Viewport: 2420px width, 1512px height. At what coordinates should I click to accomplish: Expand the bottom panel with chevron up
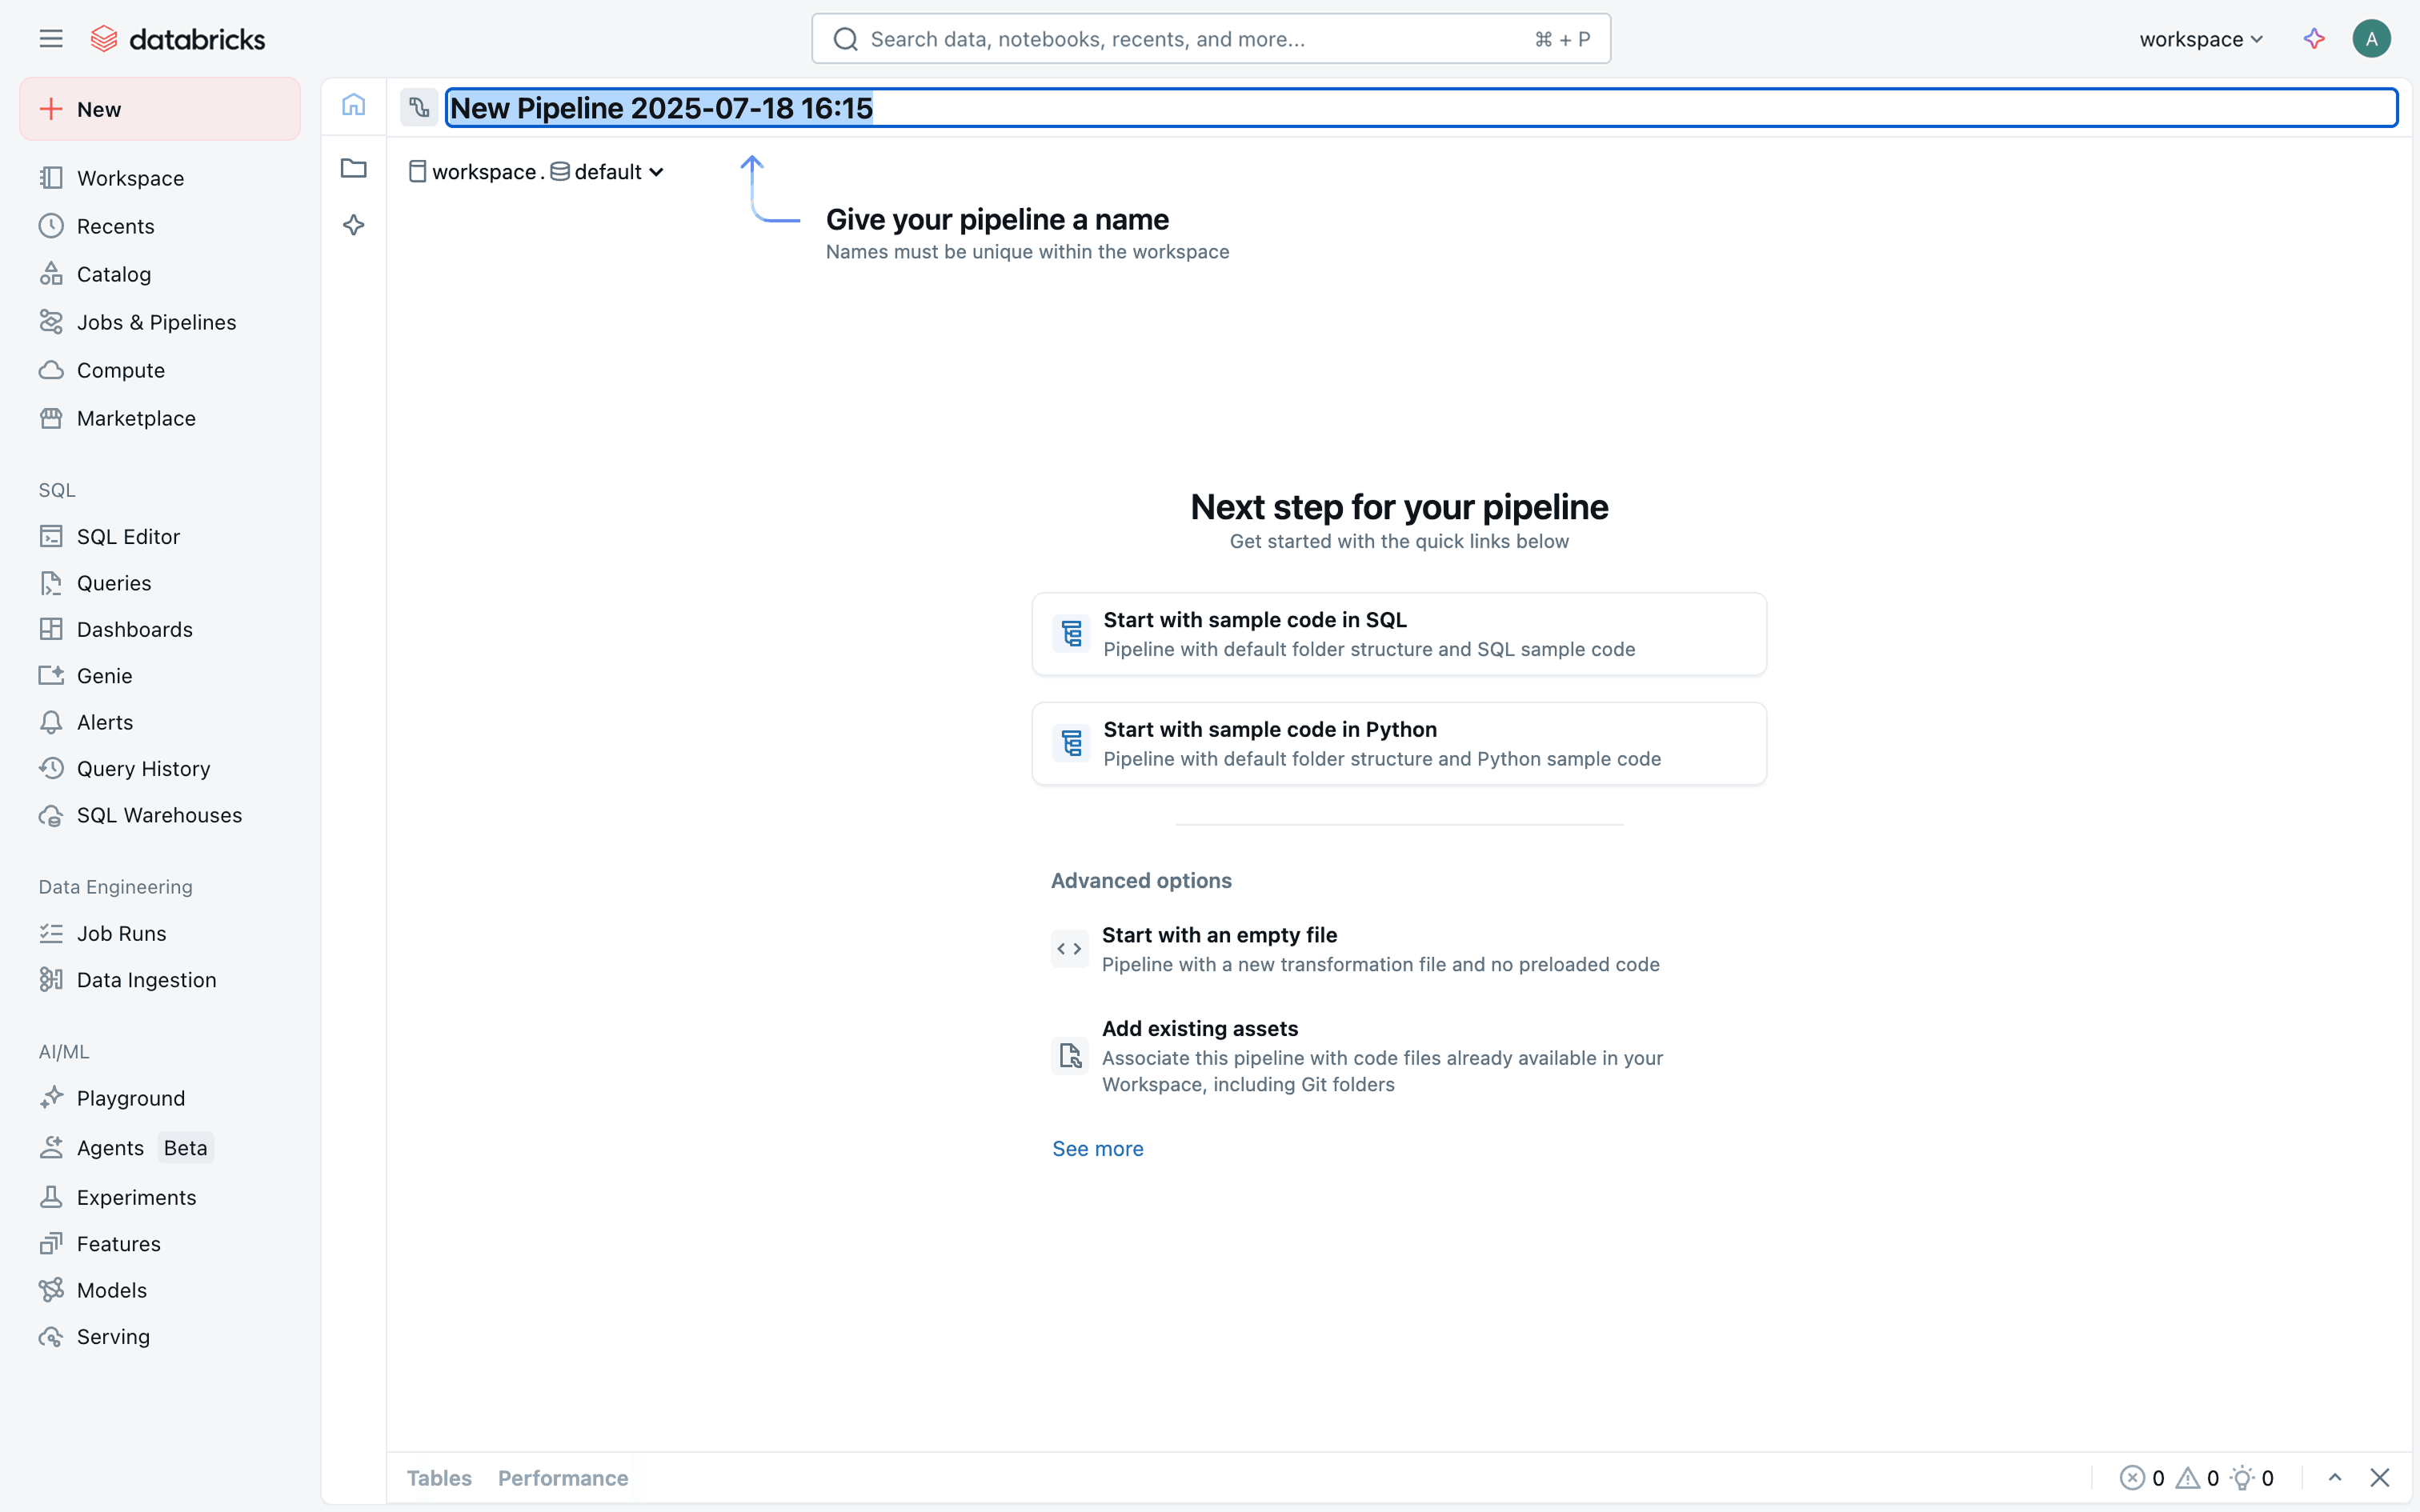coord(2335,1478)
